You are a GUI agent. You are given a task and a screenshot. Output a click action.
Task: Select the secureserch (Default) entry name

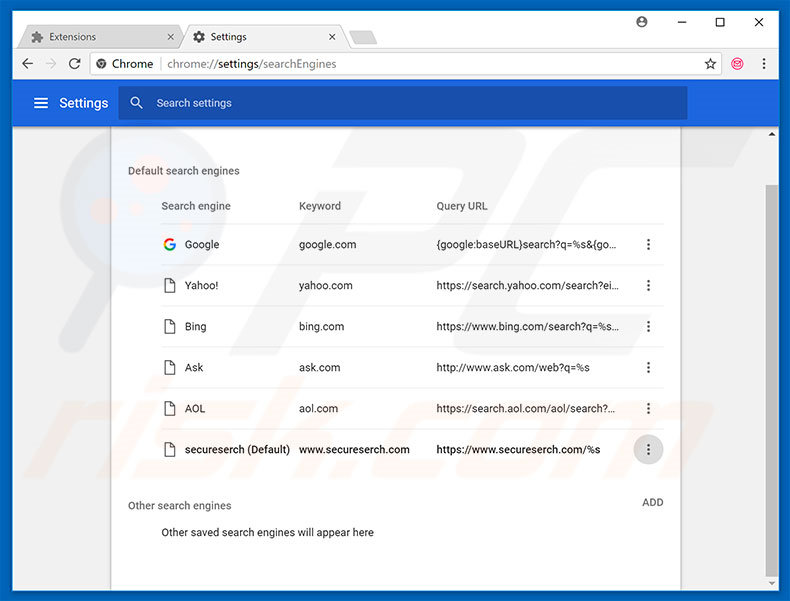pos(237,449)
